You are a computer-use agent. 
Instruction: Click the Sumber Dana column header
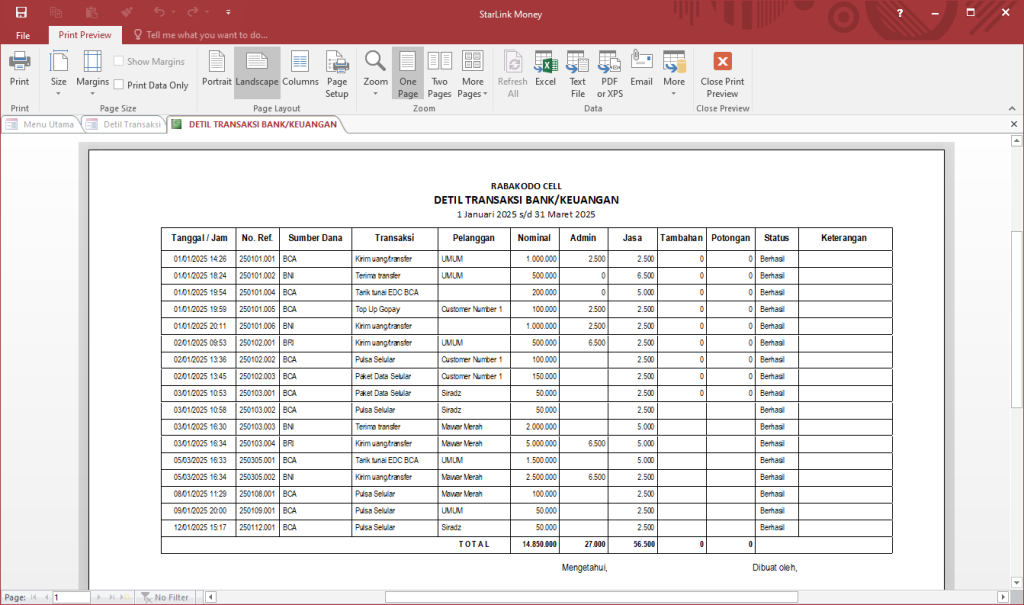[x=315, y=238]
